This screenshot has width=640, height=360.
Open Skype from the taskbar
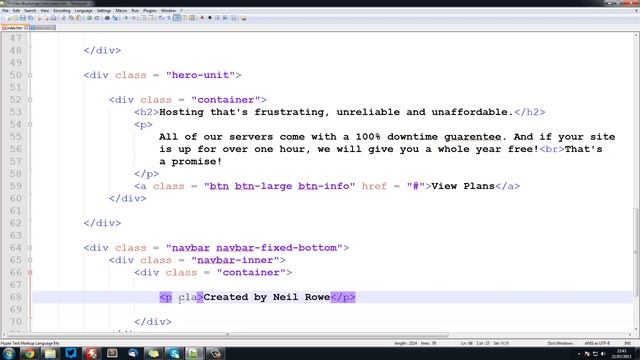(174, 353)
